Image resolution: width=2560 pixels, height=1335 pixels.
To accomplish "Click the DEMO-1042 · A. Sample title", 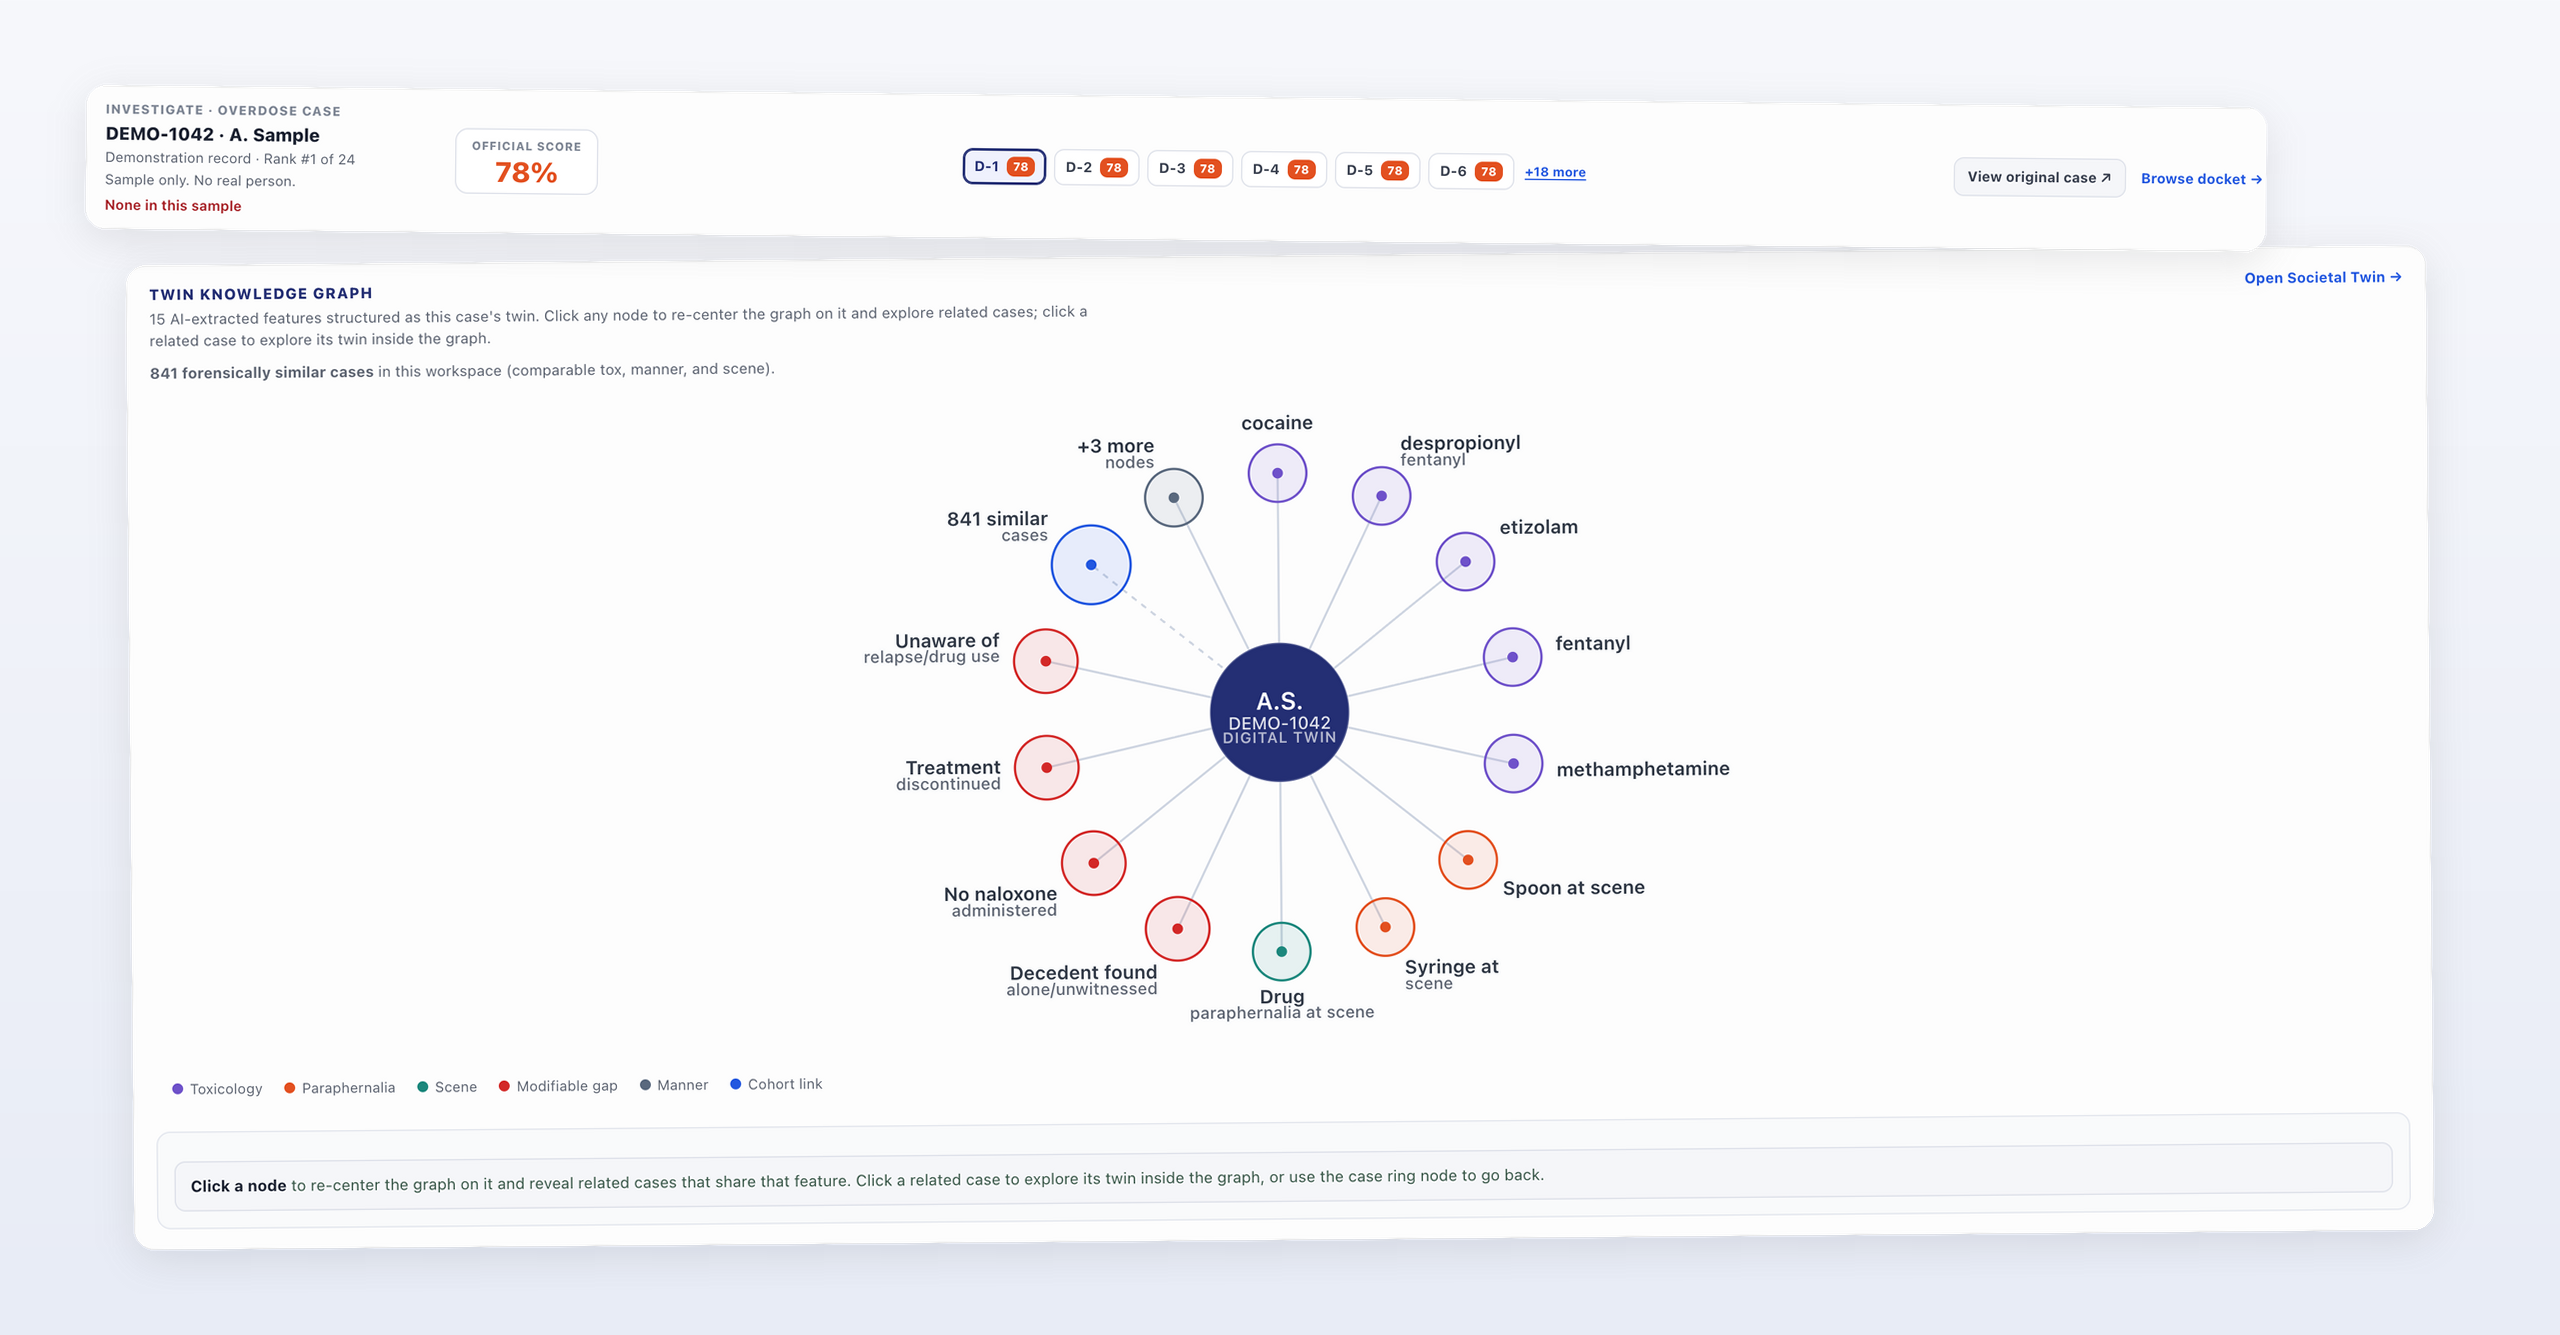I will tap(212, 134).
